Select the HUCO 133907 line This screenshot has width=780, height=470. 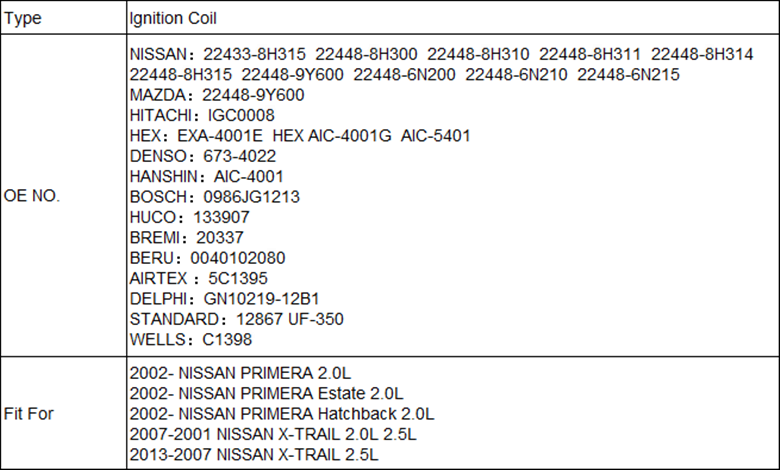pyautogui.click(x=190, y=217)
